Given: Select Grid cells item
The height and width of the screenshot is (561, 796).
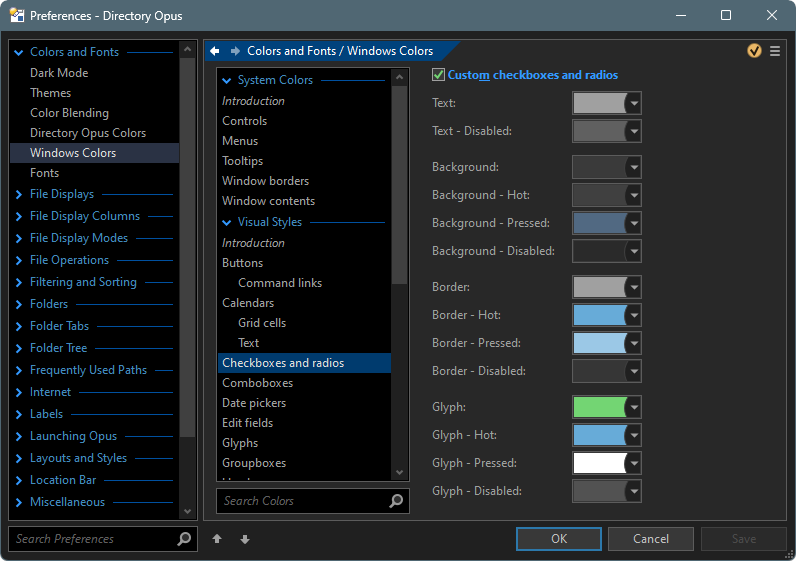Looking at the screenshot, I should pos(262,323).
